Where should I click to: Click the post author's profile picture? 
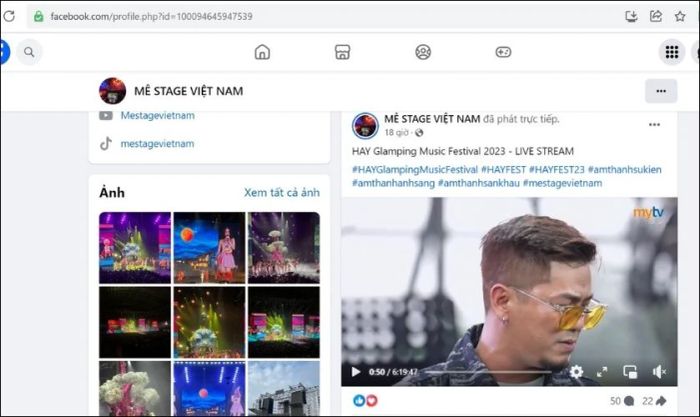(x=365, y=125)
